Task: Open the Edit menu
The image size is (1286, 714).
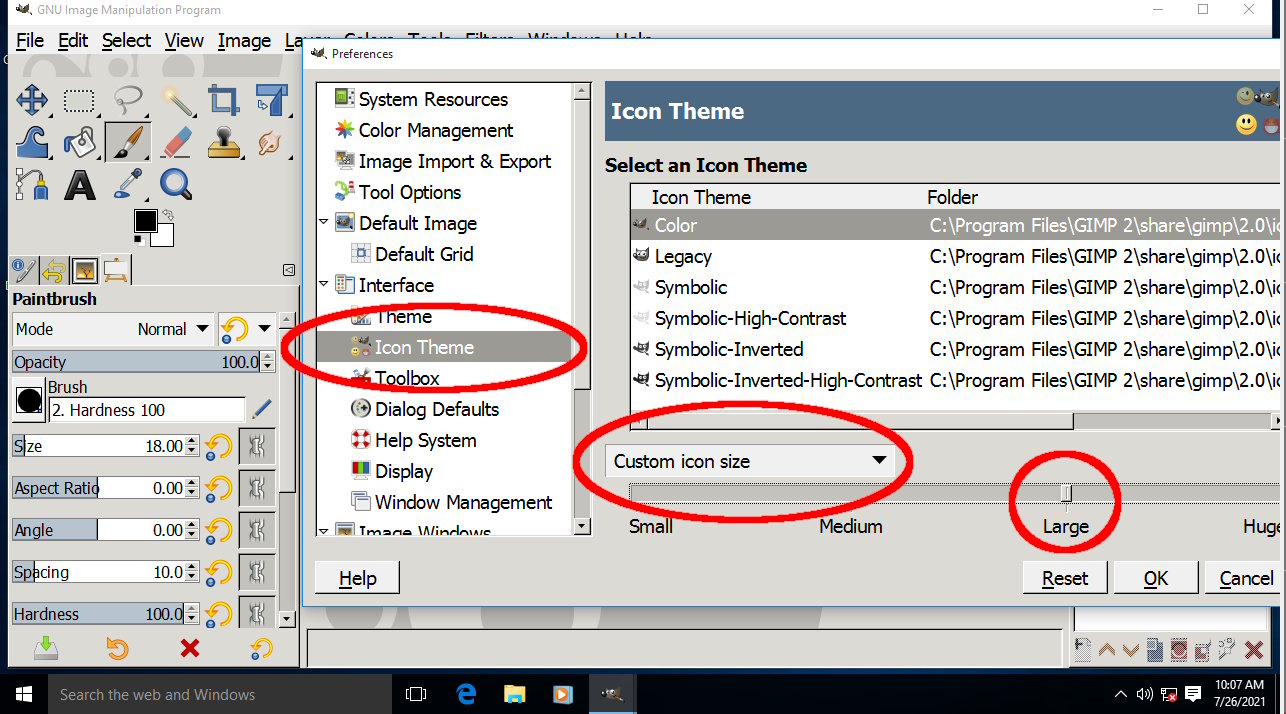Action: point(73,41)
